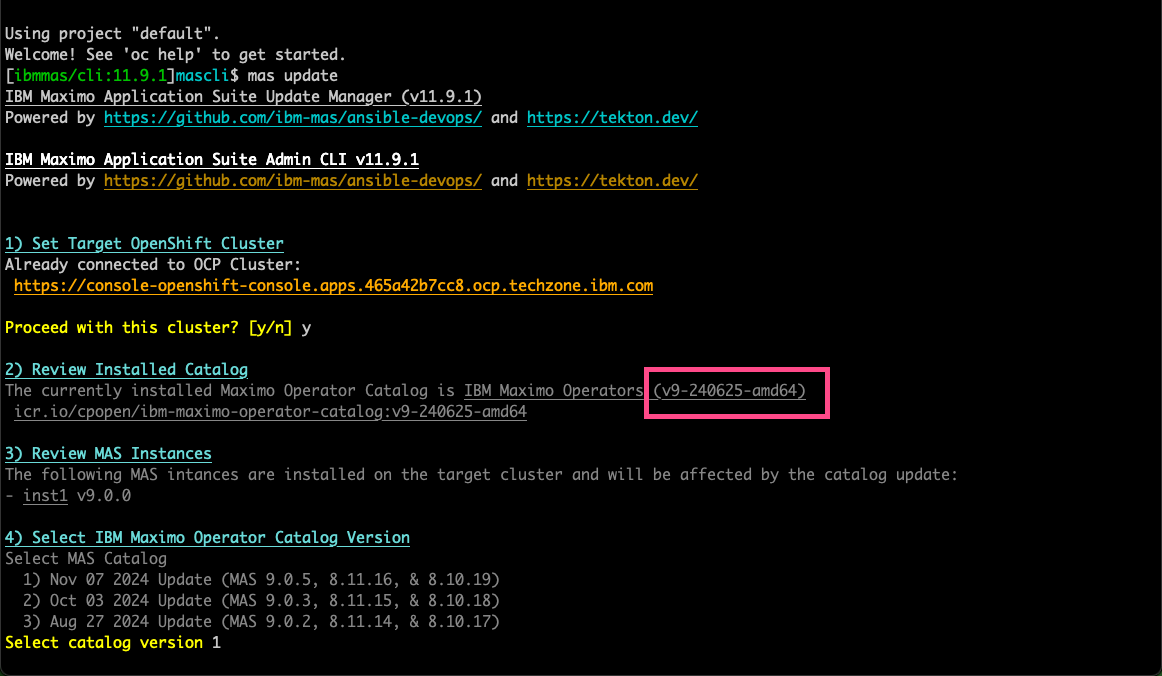Open the cyan tekton.dev link

pyautogui.click(x=612, y=118)
